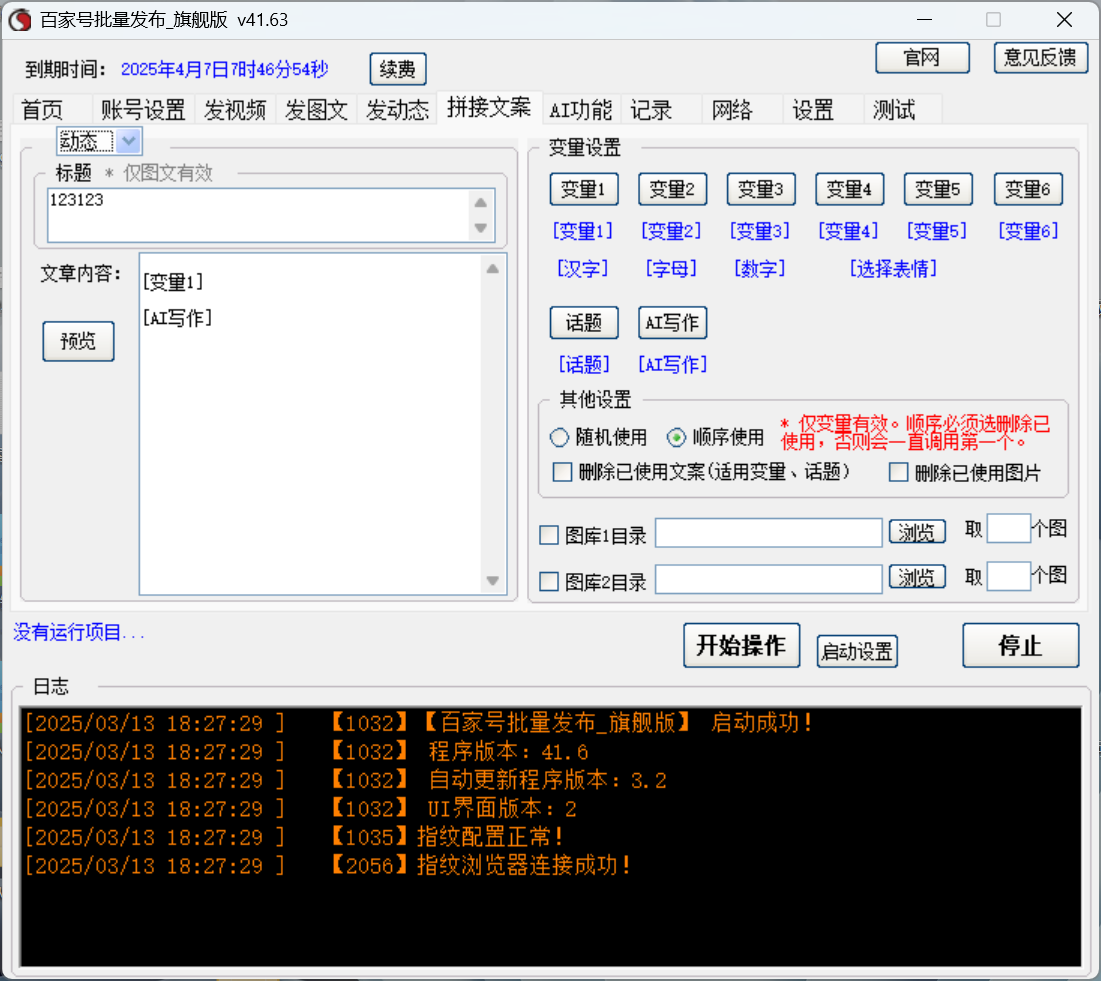Screen dimensions: 1101x981
Task: Open the 启动设置 button
Action: pos(857,651)
